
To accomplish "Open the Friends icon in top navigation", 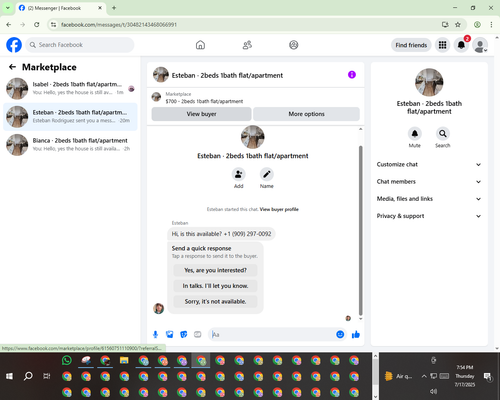I will click(x=247, y=45).
